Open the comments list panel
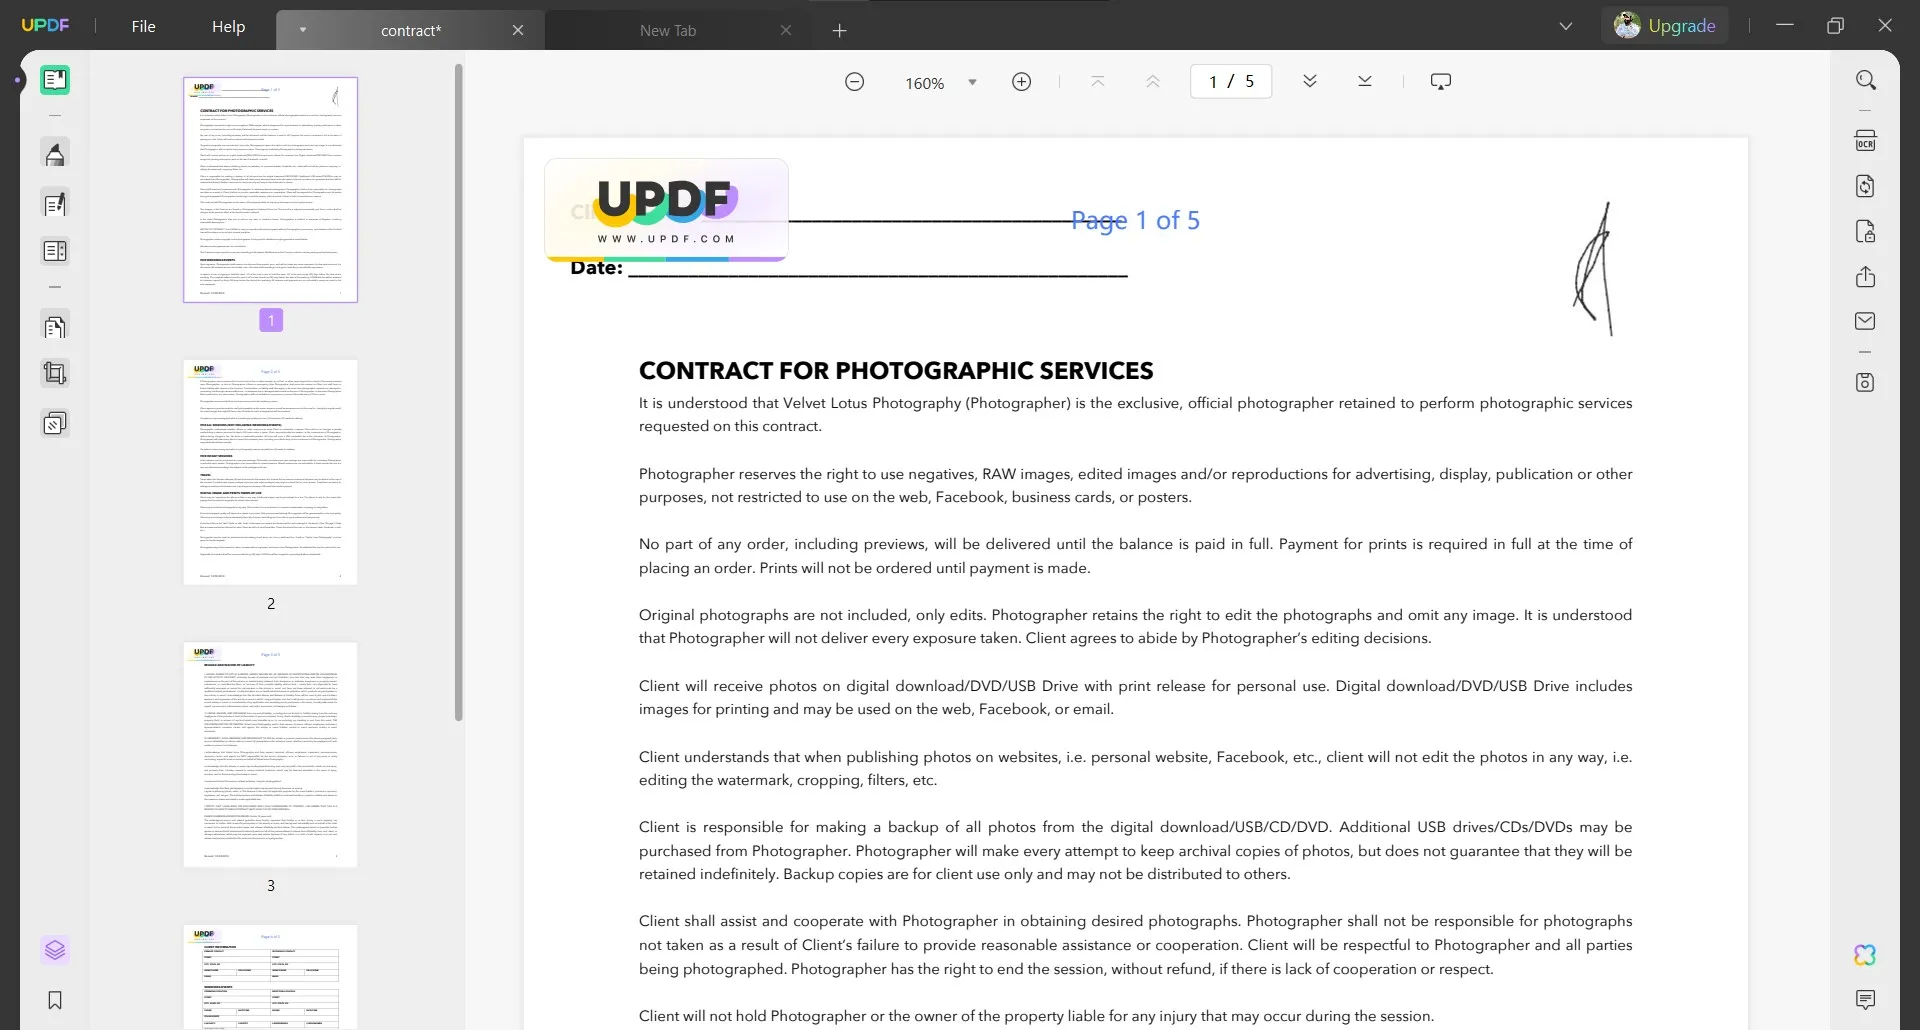 click(1865, 1000)
